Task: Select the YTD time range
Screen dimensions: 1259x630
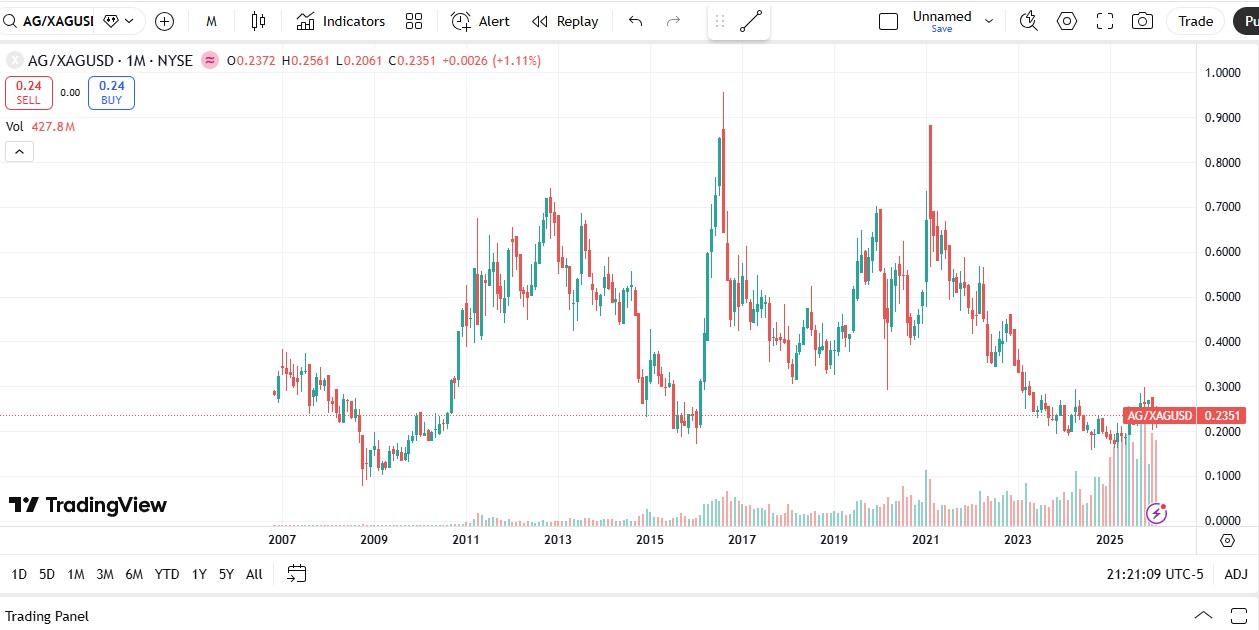Action: point(167,574)
